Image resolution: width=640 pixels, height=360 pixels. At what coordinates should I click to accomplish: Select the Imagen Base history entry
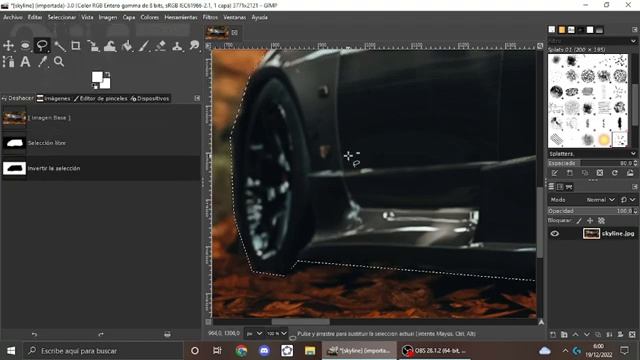point(100,118)
